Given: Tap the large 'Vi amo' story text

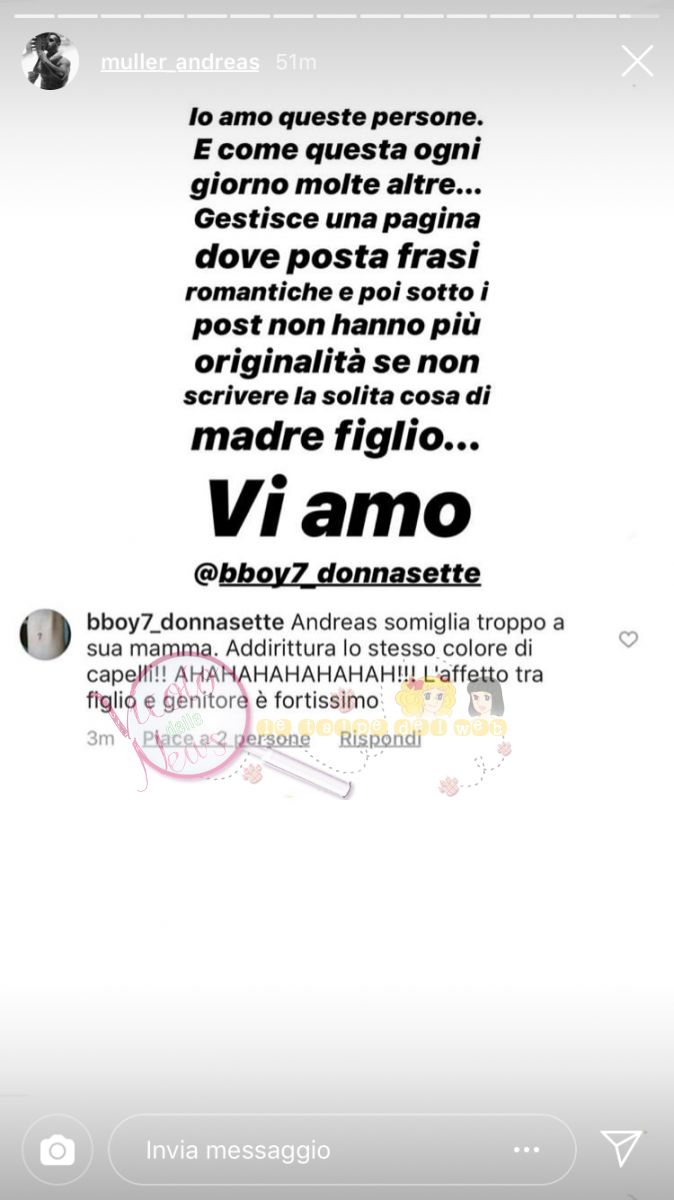Looking at the screenshot, I should [337, 510].
